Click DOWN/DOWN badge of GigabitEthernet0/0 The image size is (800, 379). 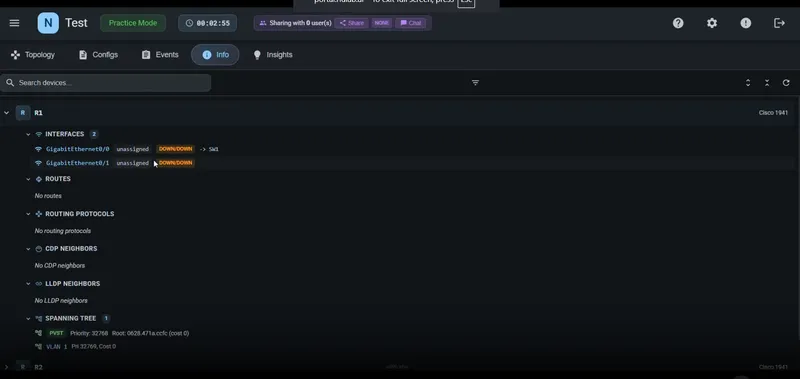coord(176,149)
